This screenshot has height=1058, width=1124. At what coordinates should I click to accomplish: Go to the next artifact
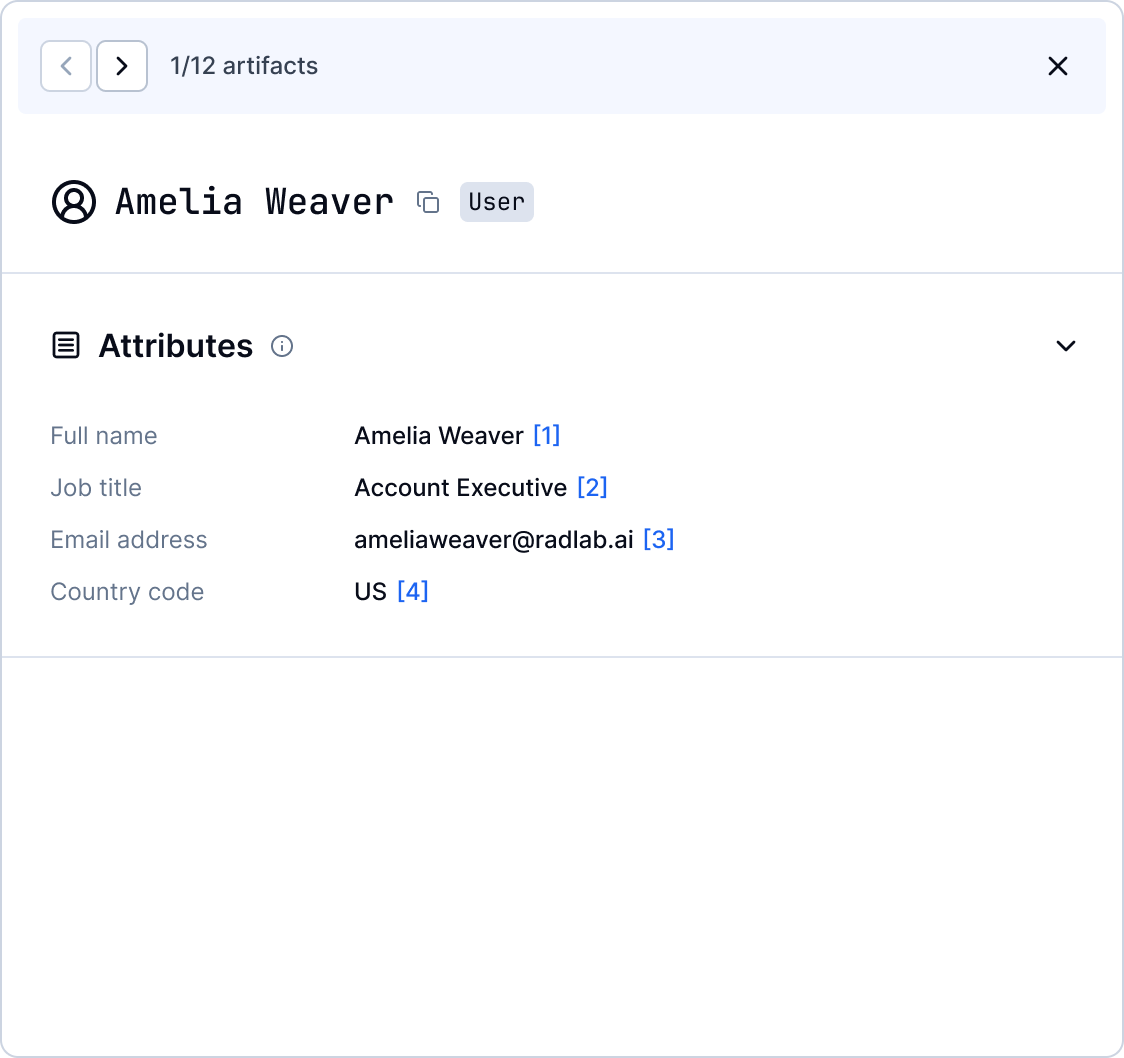[x=122, y=66]
